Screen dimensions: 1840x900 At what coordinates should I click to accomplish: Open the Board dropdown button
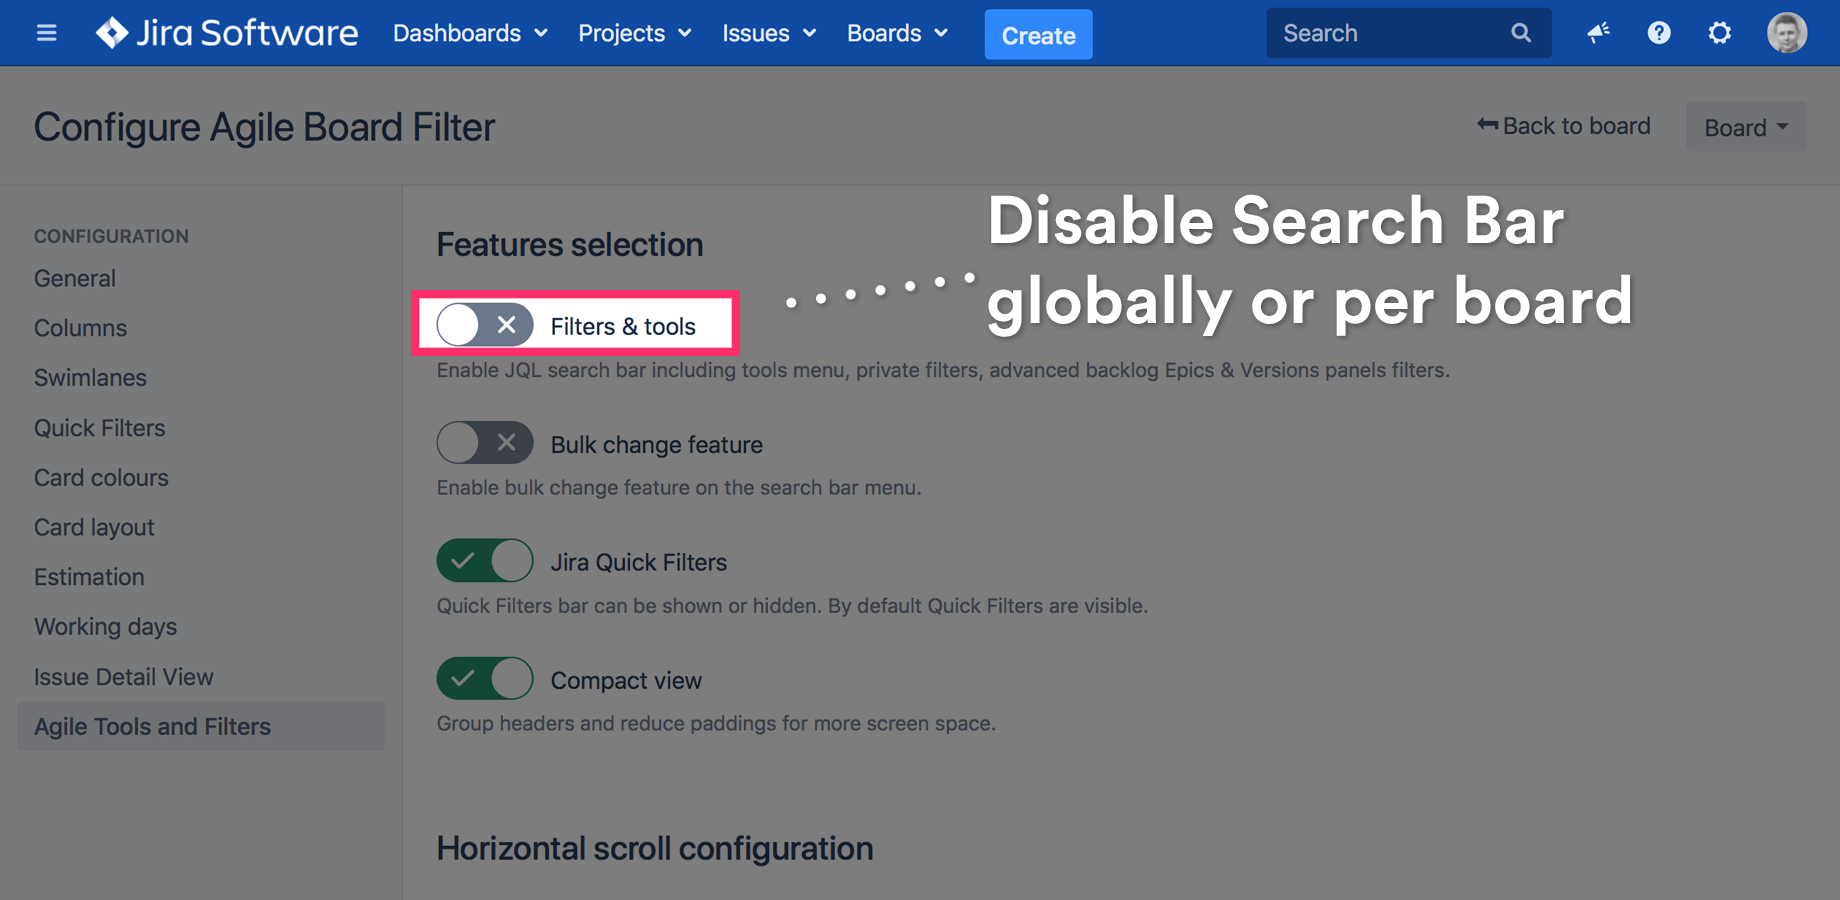1745,127
